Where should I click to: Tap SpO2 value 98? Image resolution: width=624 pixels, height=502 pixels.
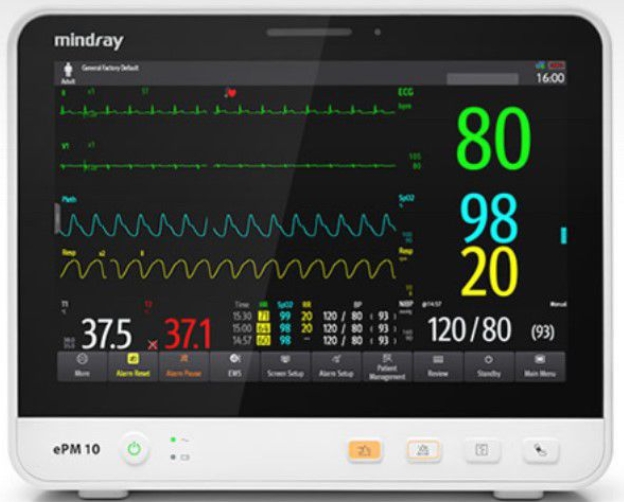click(489, 218)
